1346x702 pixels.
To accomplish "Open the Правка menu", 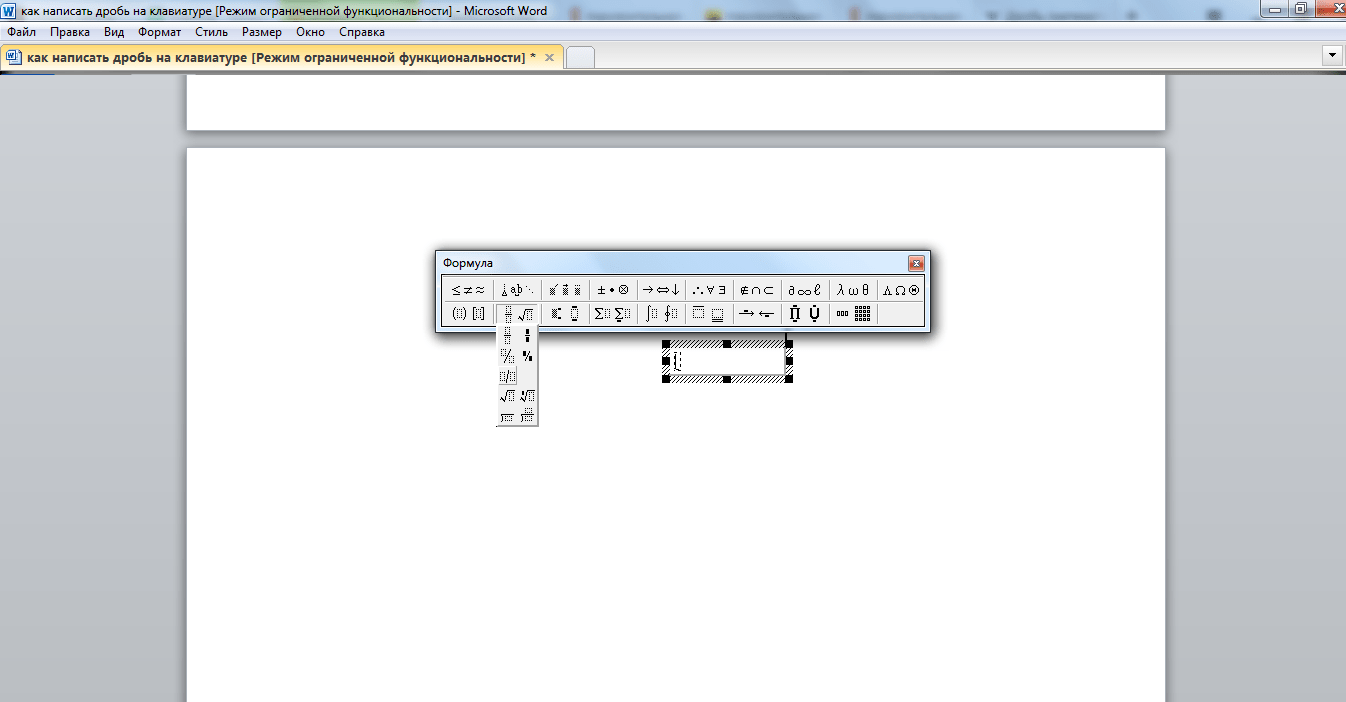I will [70, 32].
